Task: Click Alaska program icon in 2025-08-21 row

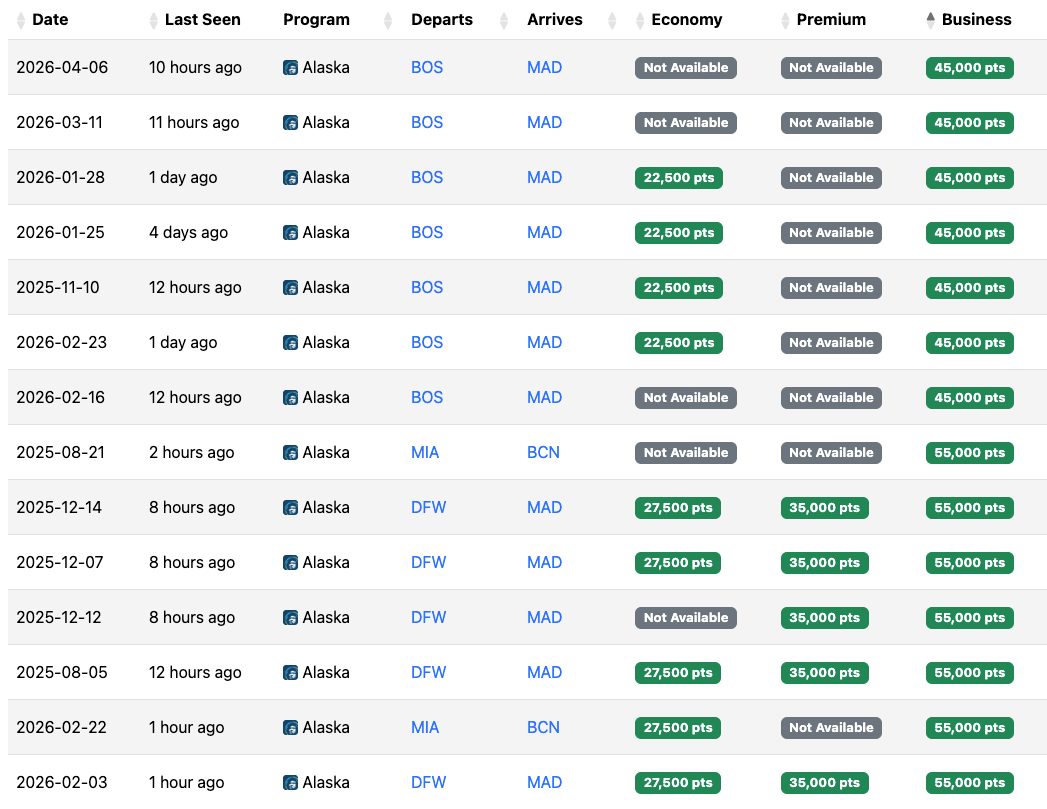Action: (x=290, y=453)
